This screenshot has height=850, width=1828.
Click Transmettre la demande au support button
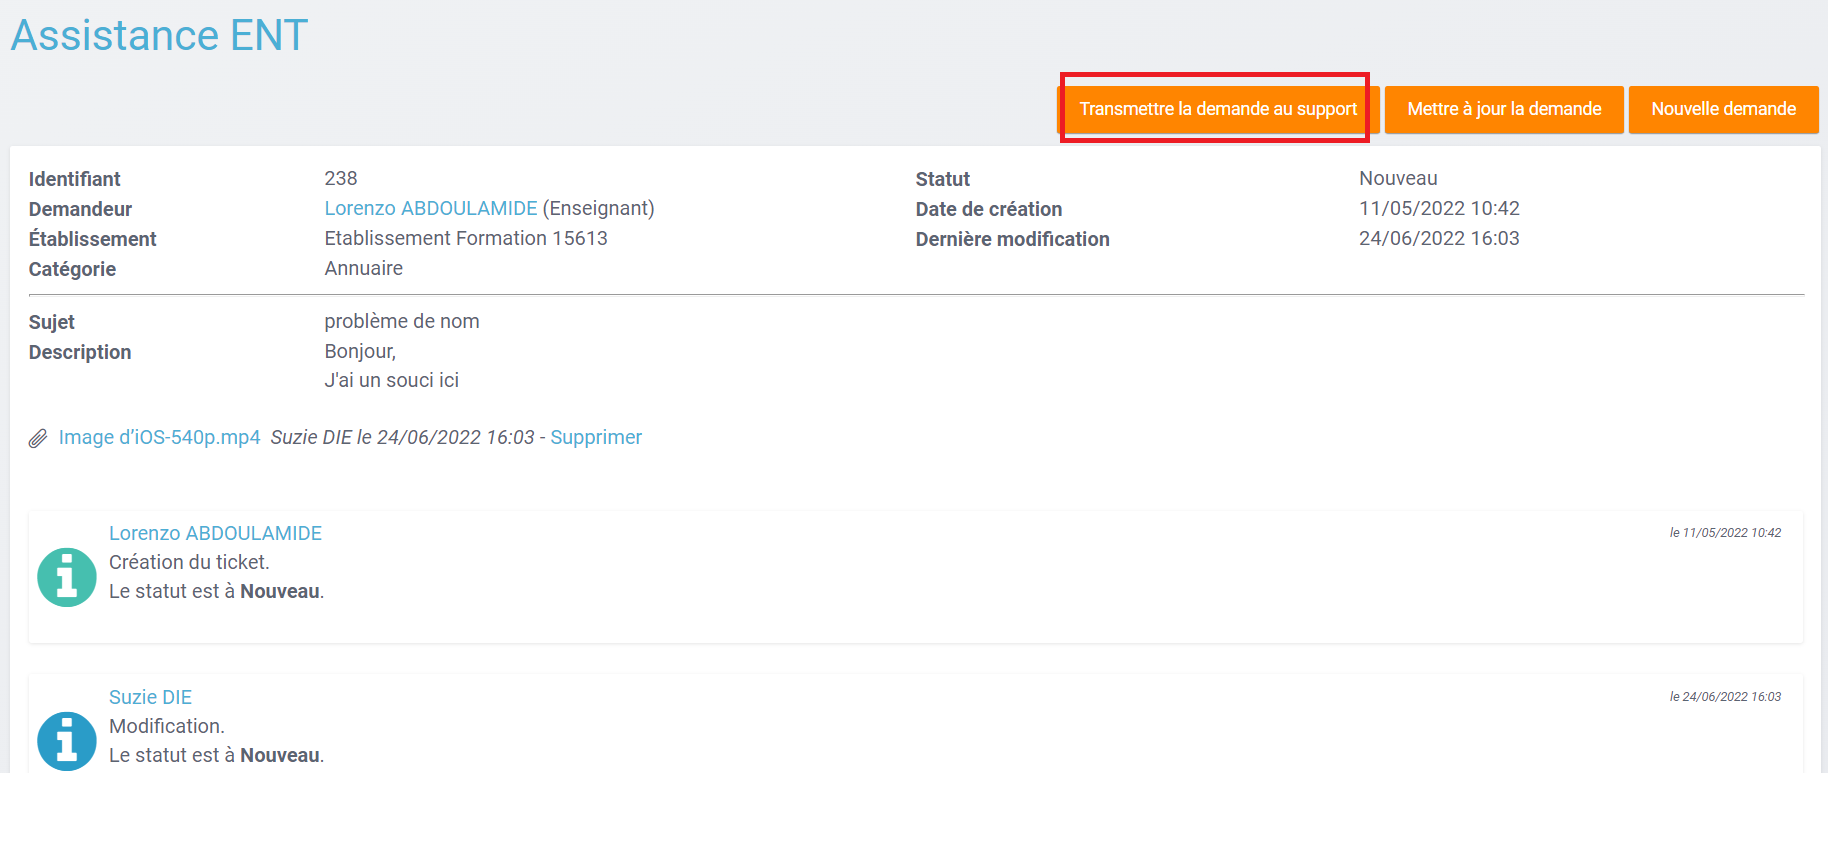coord(1217,109)
